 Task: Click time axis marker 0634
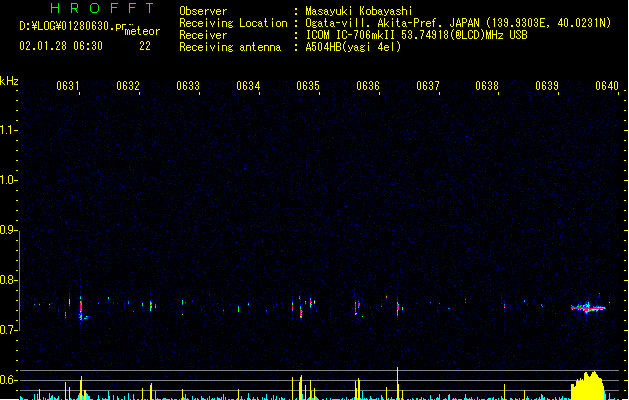[248, 86]
